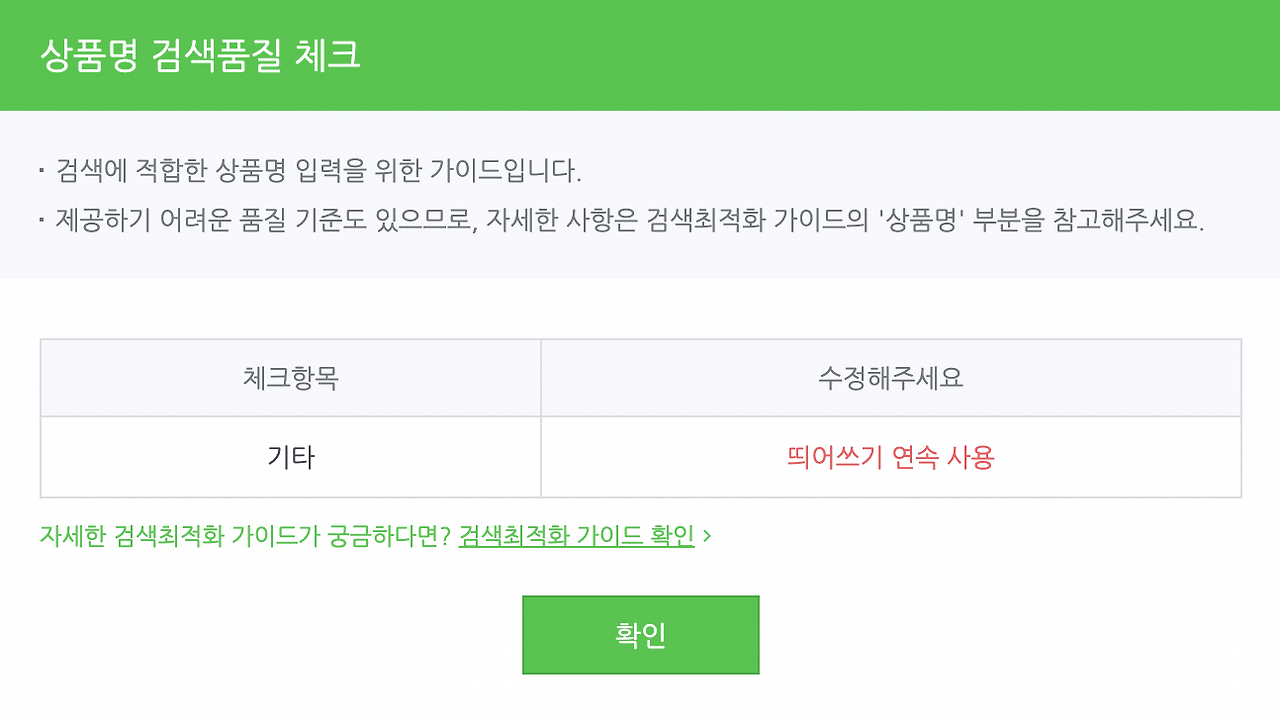Select the 수정해주세요 column header
1280x724 pixels.
tap(891, 378)
